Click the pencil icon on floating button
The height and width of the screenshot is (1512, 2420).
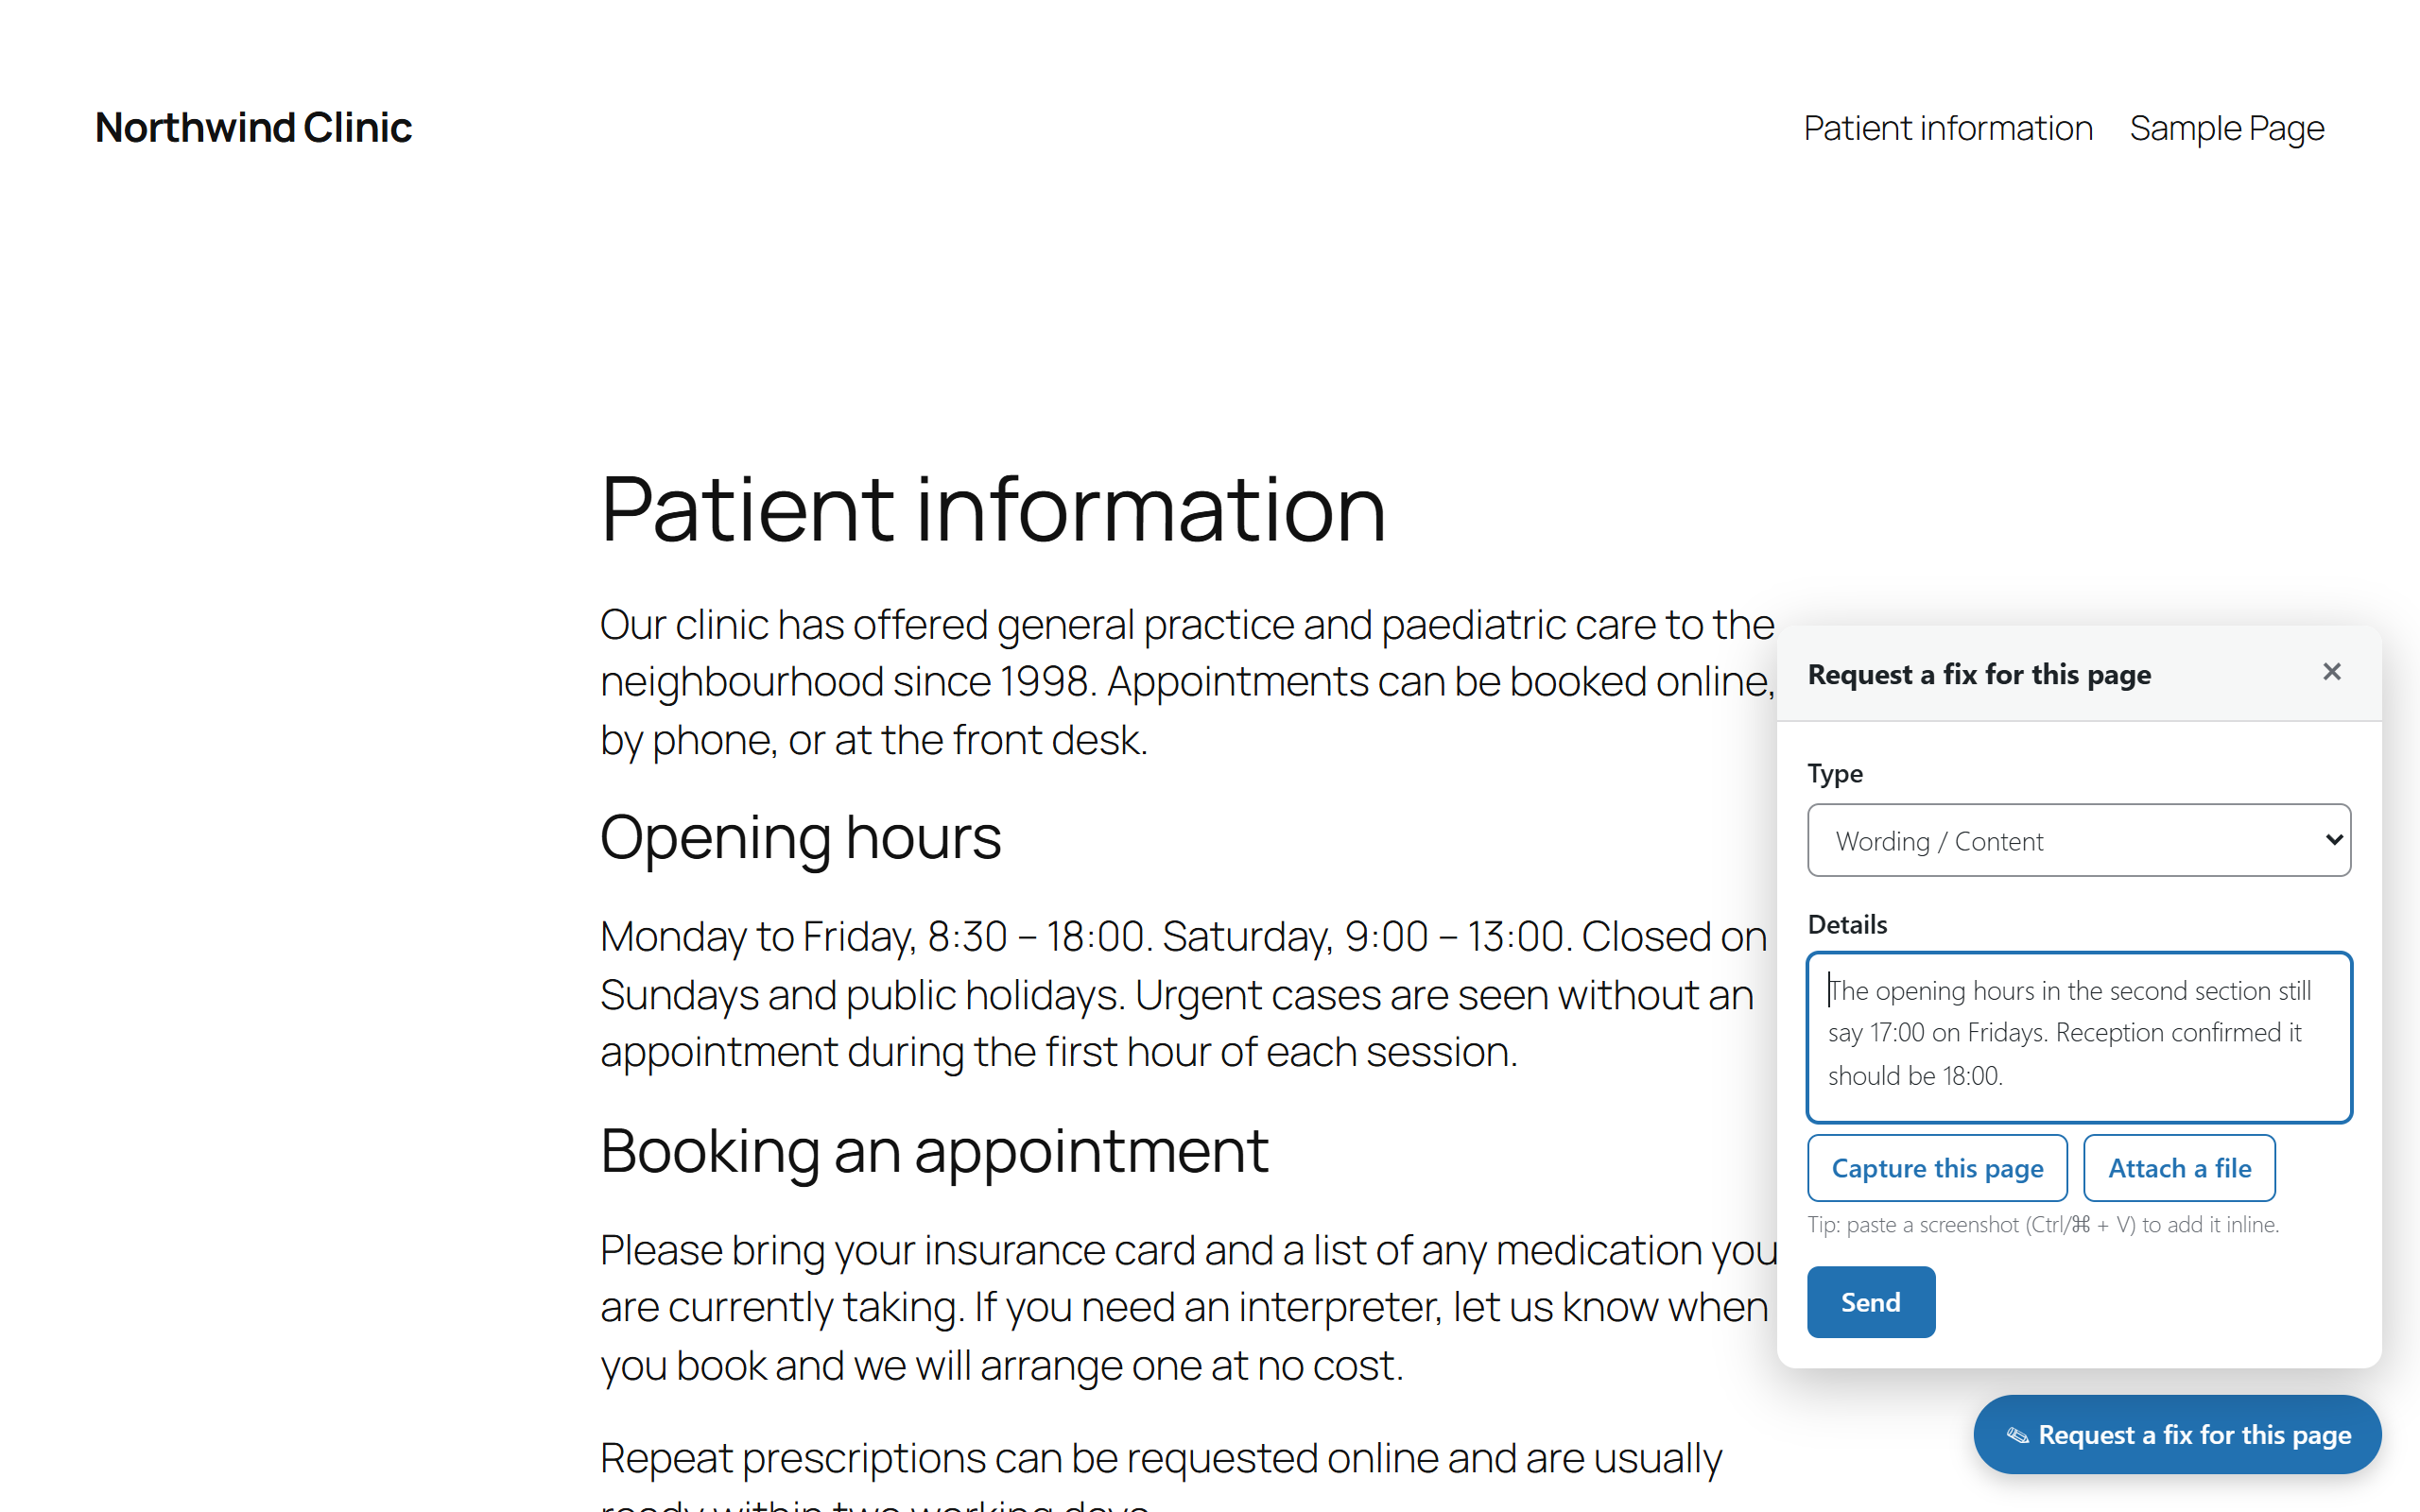(2017, 1435)
